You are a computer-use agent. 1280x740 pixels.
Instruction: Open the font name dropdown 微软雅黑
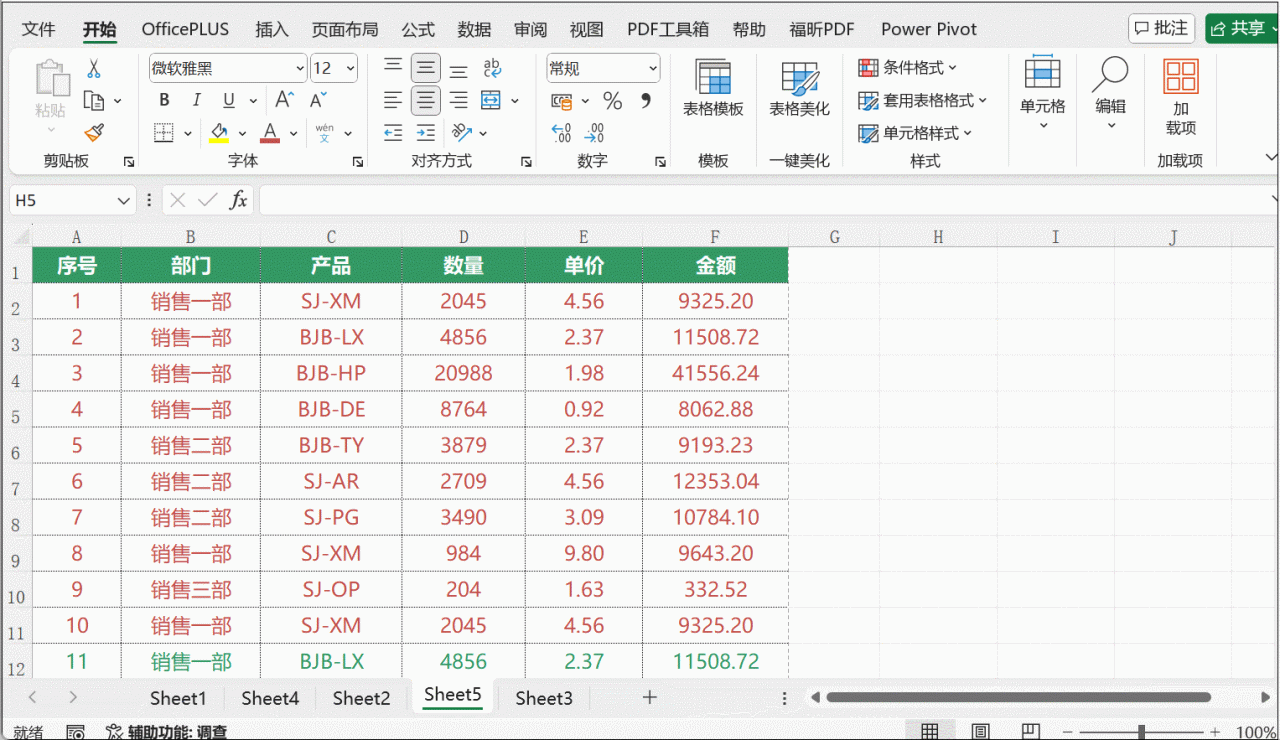[x=300, y=69]
